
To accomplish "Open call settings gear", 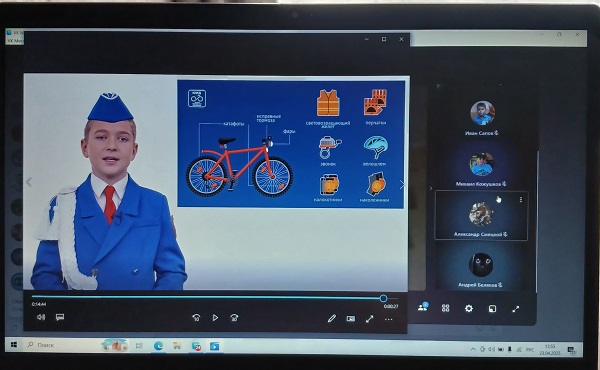I will pyautogui.click(x=469, y=308).
